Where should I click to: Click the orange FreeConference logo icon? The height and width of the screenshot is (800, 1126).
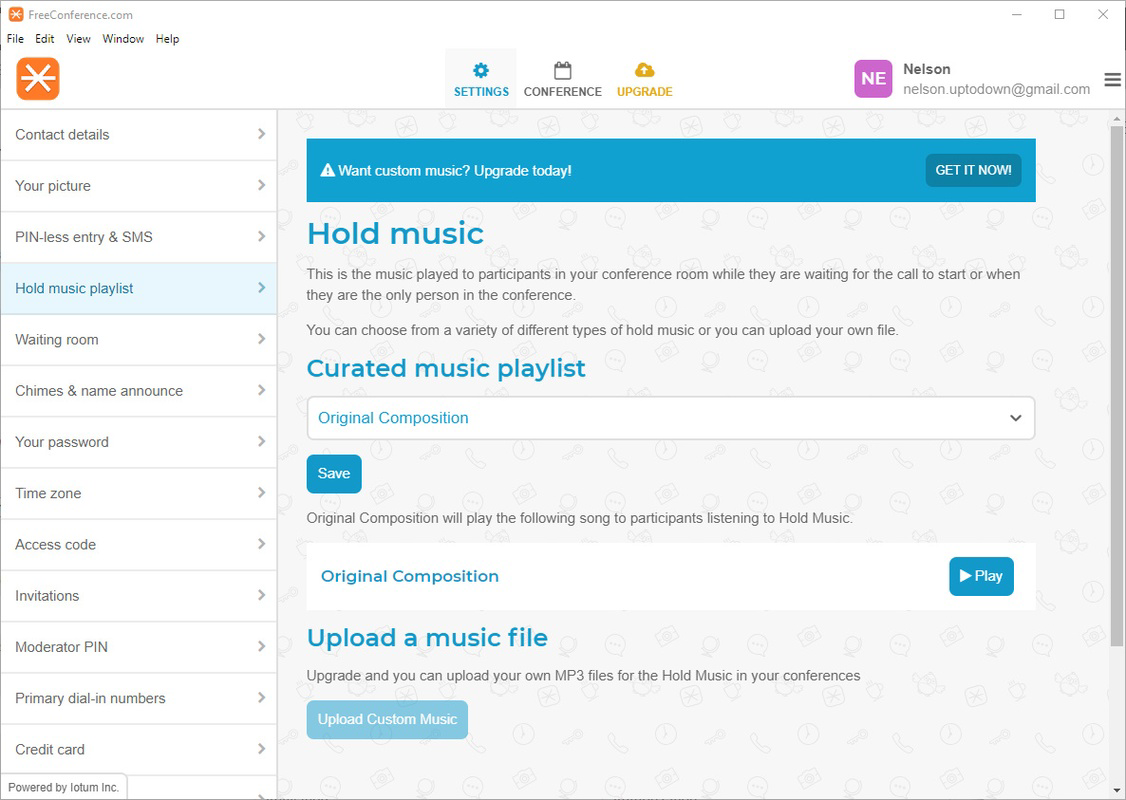[38, 78]
